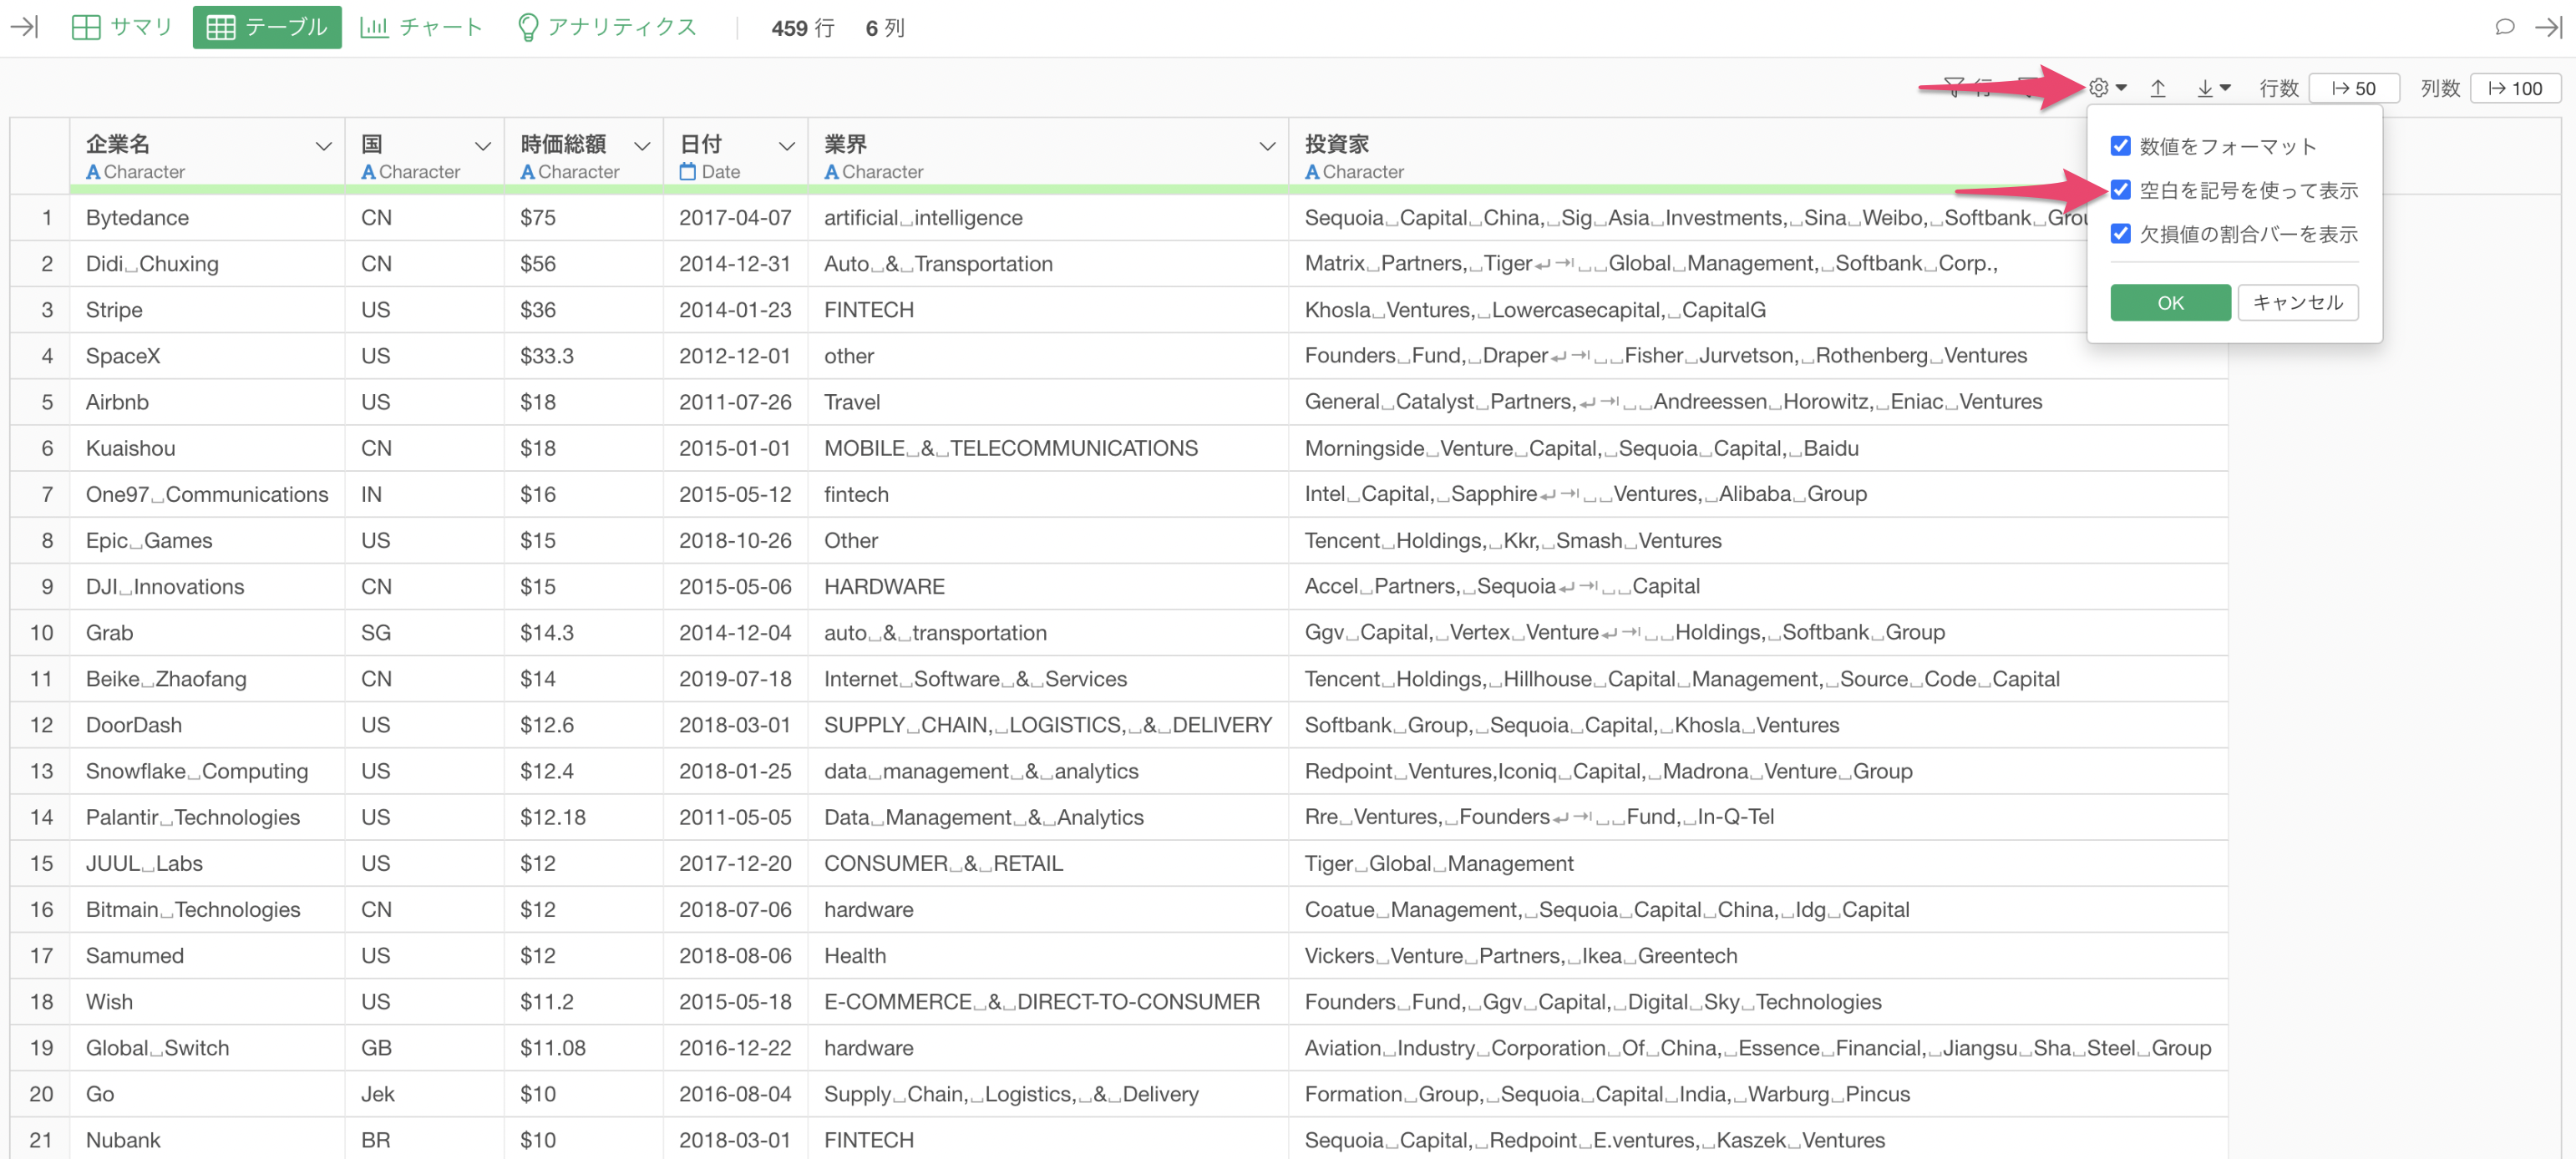This screenshot has height=1159, width=2576.
Task: Click row number 12
Action: [41, 724]
